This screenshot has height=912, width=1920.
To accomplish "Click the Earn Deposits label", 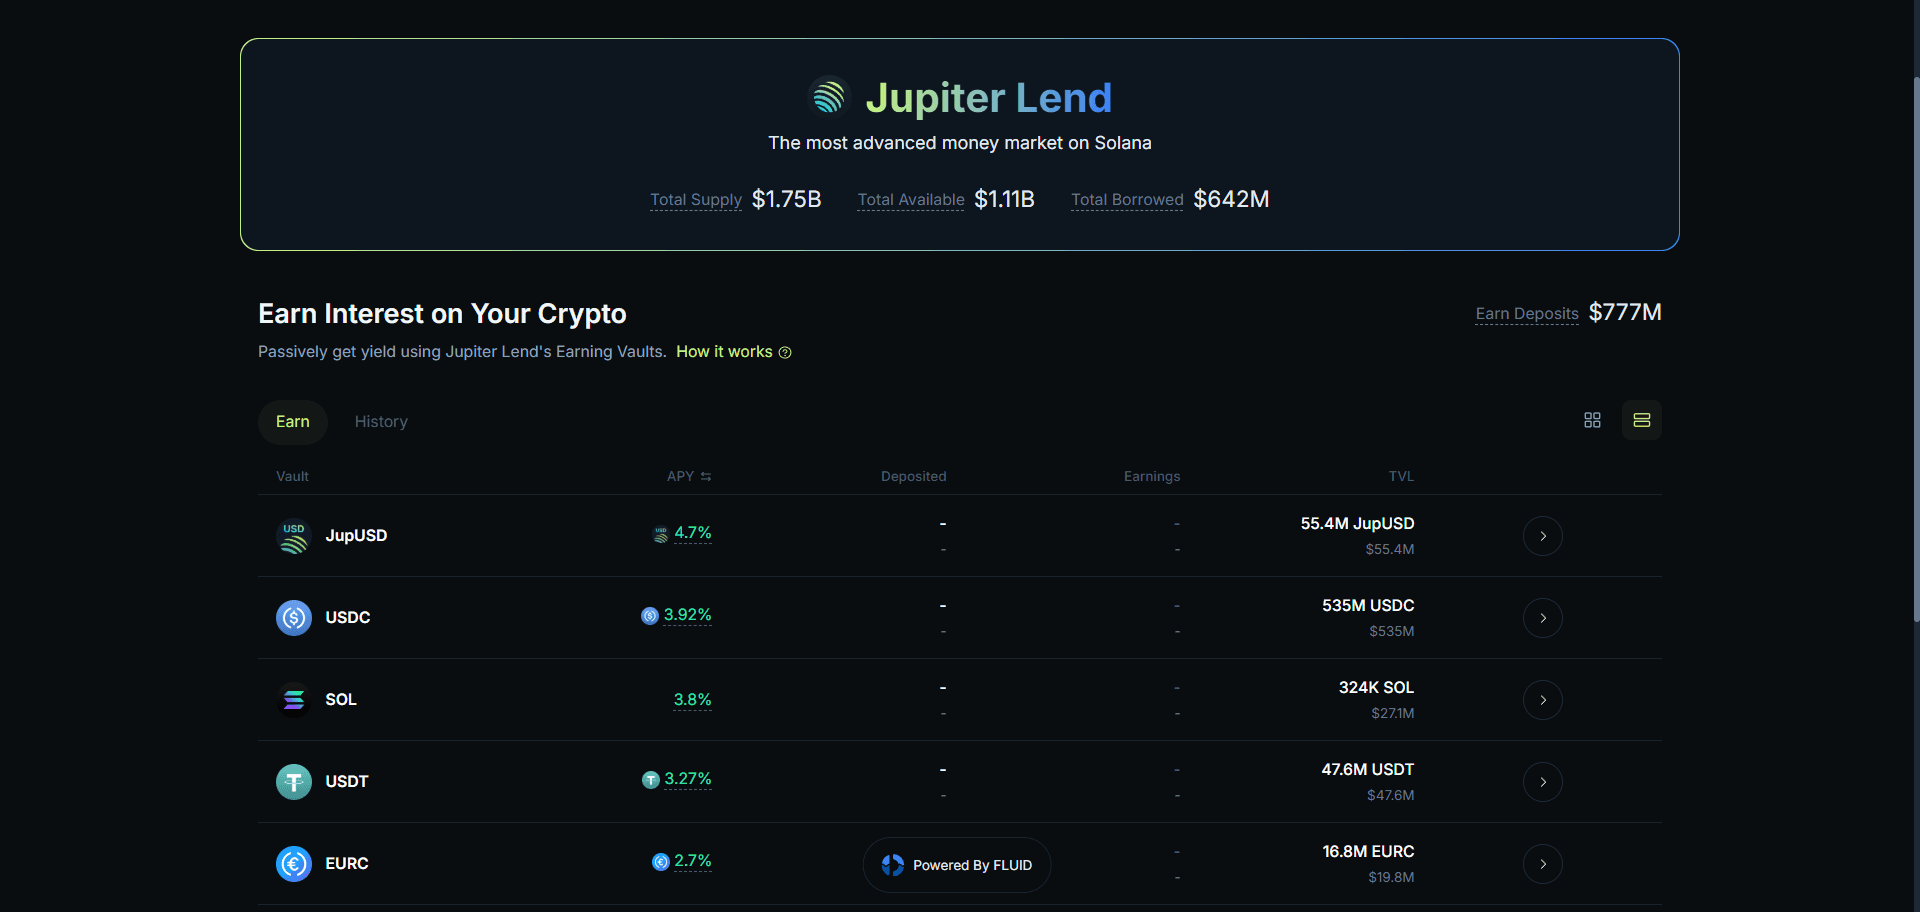I will pos(1527,314).
